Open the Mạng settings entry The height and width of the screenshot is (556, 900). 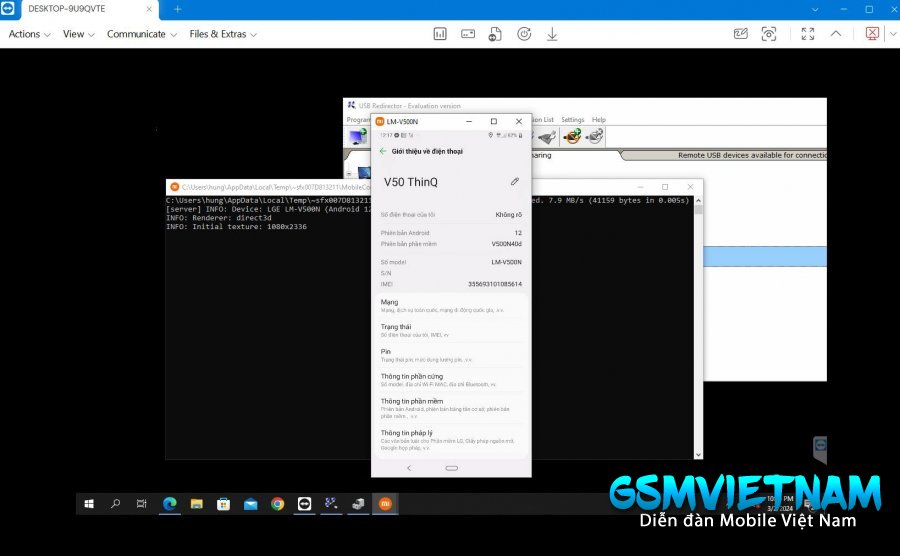[451, 305]
